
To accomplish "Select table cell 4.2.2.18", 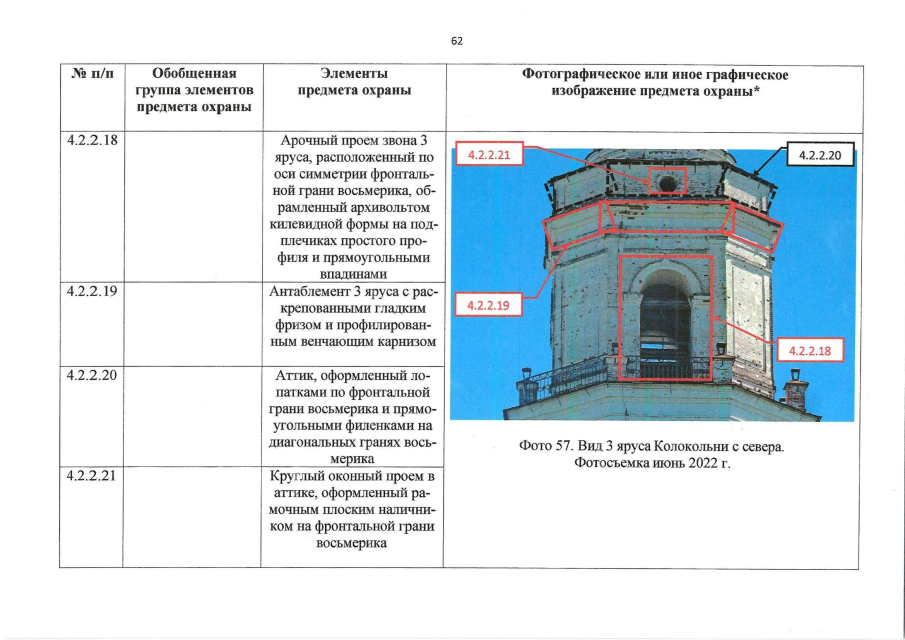I will click(94, 142).
